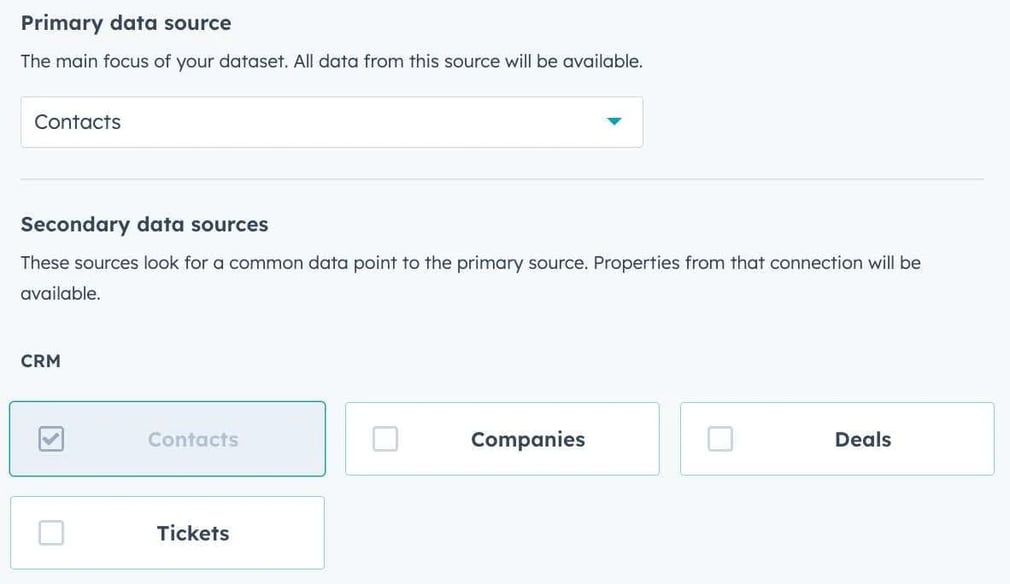Click the Deals card label text

(x=863, y=438)
